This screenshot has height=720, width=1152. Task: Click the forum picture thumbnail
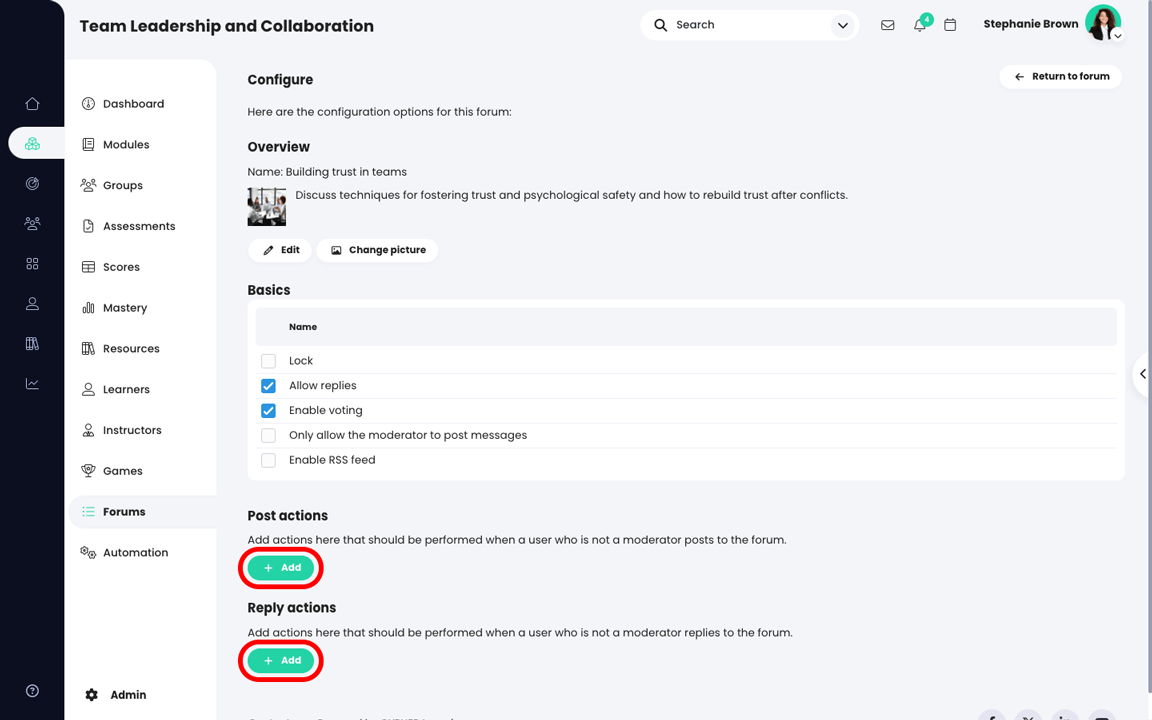266,206
